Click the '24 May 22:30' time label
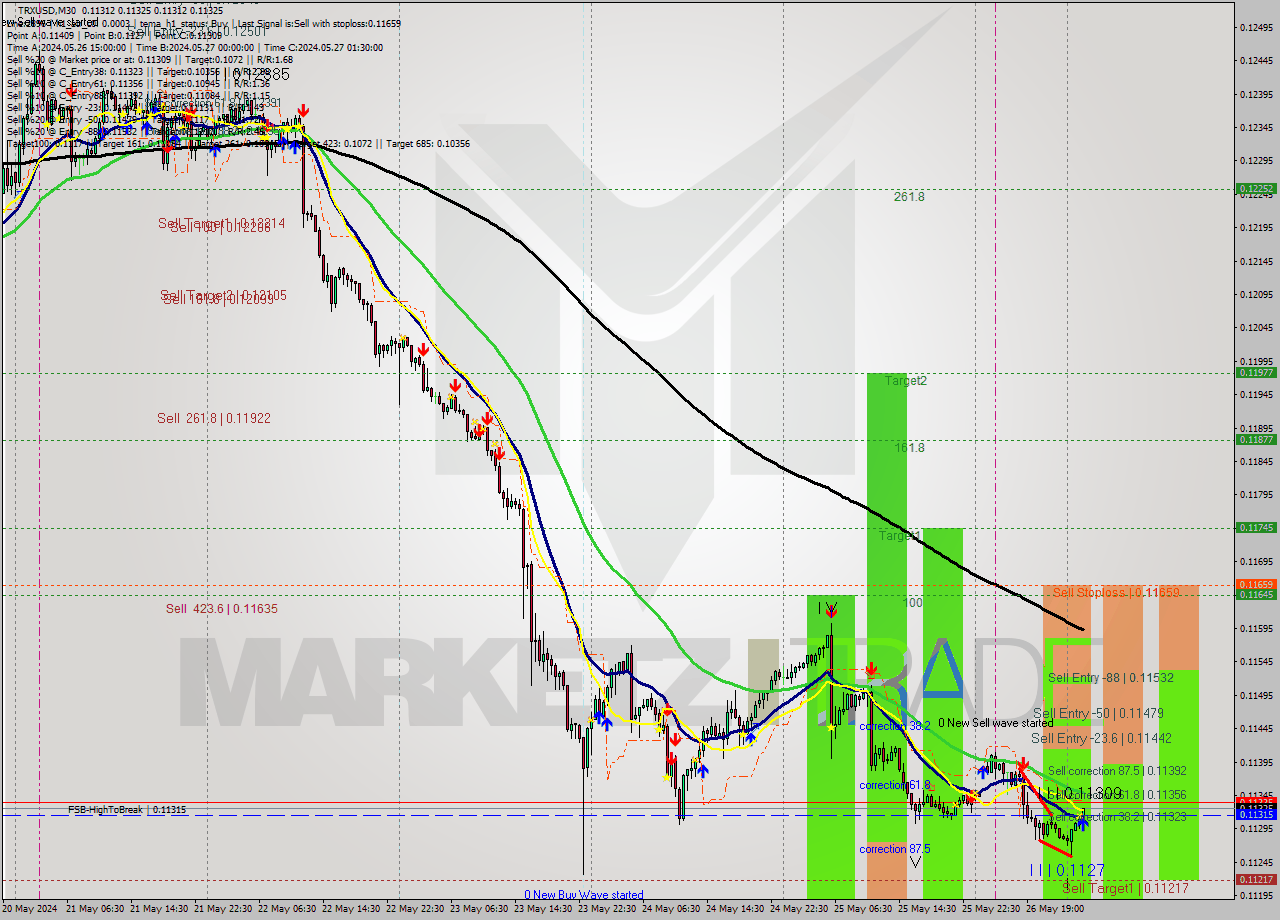Screen dimensions: 1280x920 pyautogui.click(x=799, y=909)
